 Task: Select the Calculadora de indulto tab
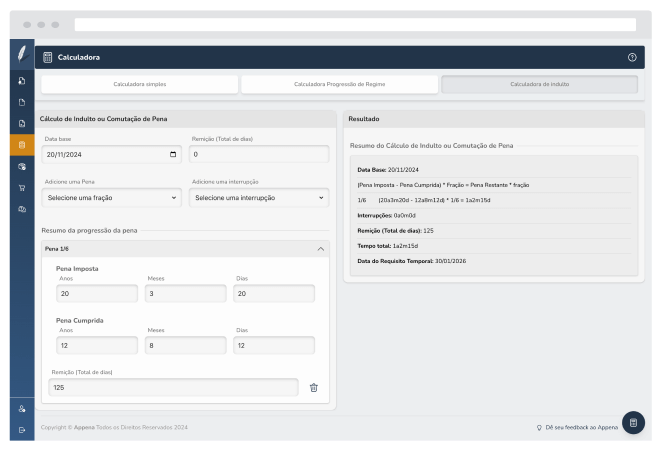(539, 84)
